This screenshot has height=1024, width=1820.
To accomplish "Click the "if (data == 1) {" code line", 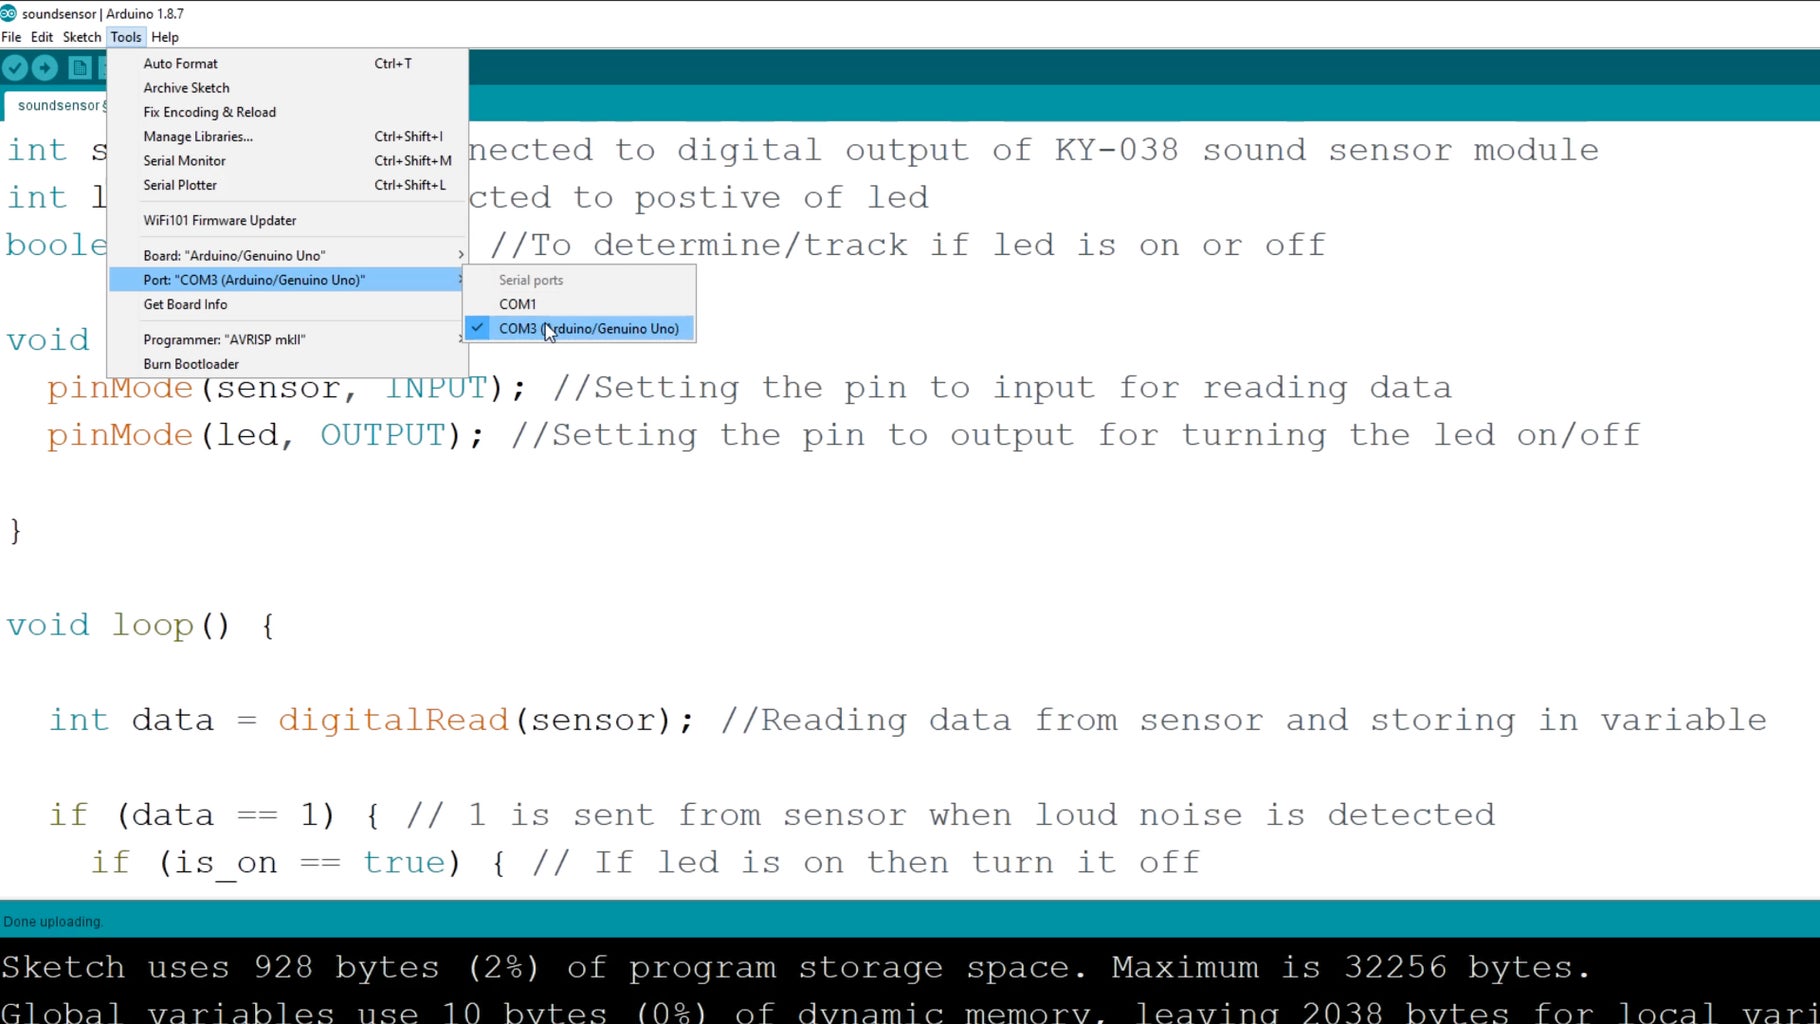I will point(215,815).
